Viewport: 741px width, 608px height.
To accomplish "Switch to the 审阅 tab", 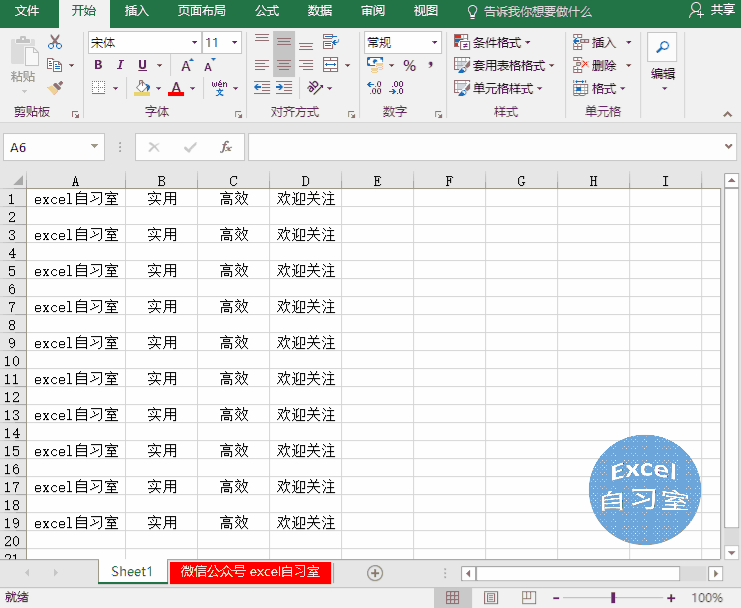I will [373, 11].
